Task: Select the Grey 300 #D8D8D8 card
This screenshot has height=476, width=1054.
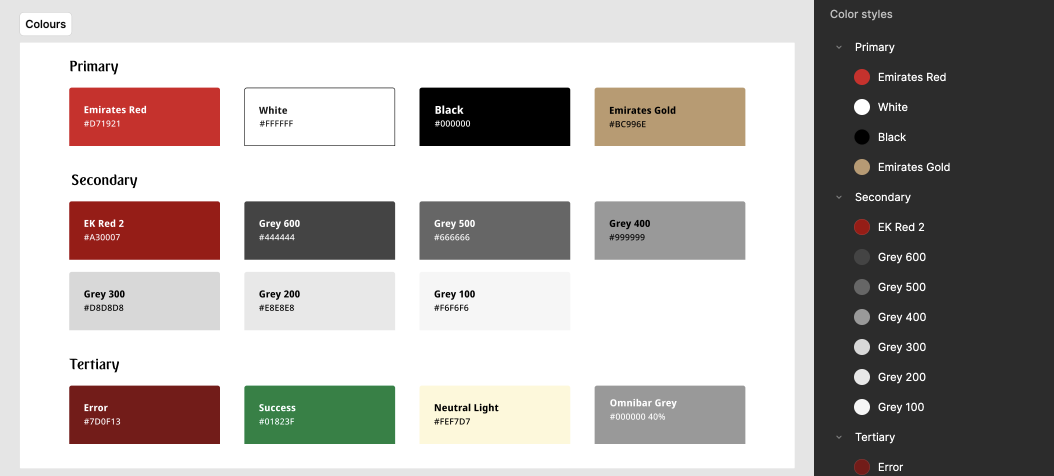Action: point(145,301)
